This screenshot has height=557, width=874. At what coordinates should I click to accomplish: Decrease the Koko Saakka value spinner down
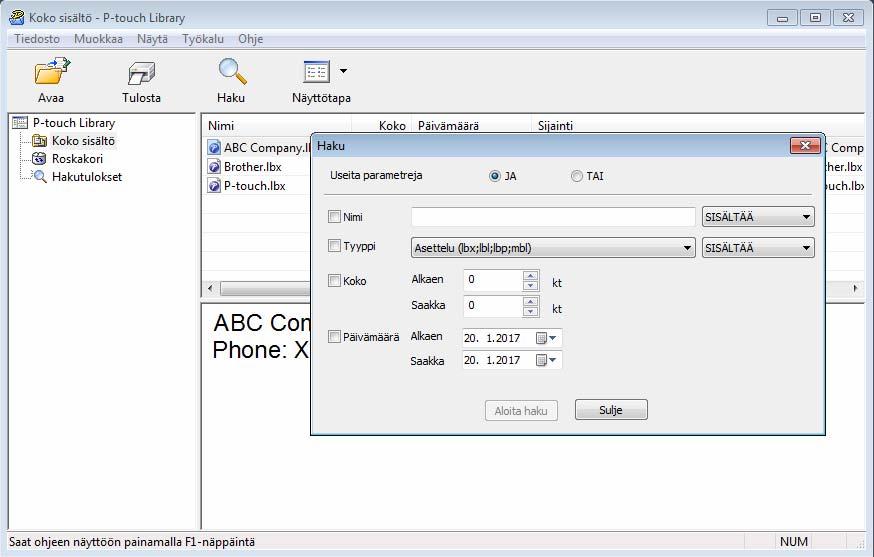(531, 311)
